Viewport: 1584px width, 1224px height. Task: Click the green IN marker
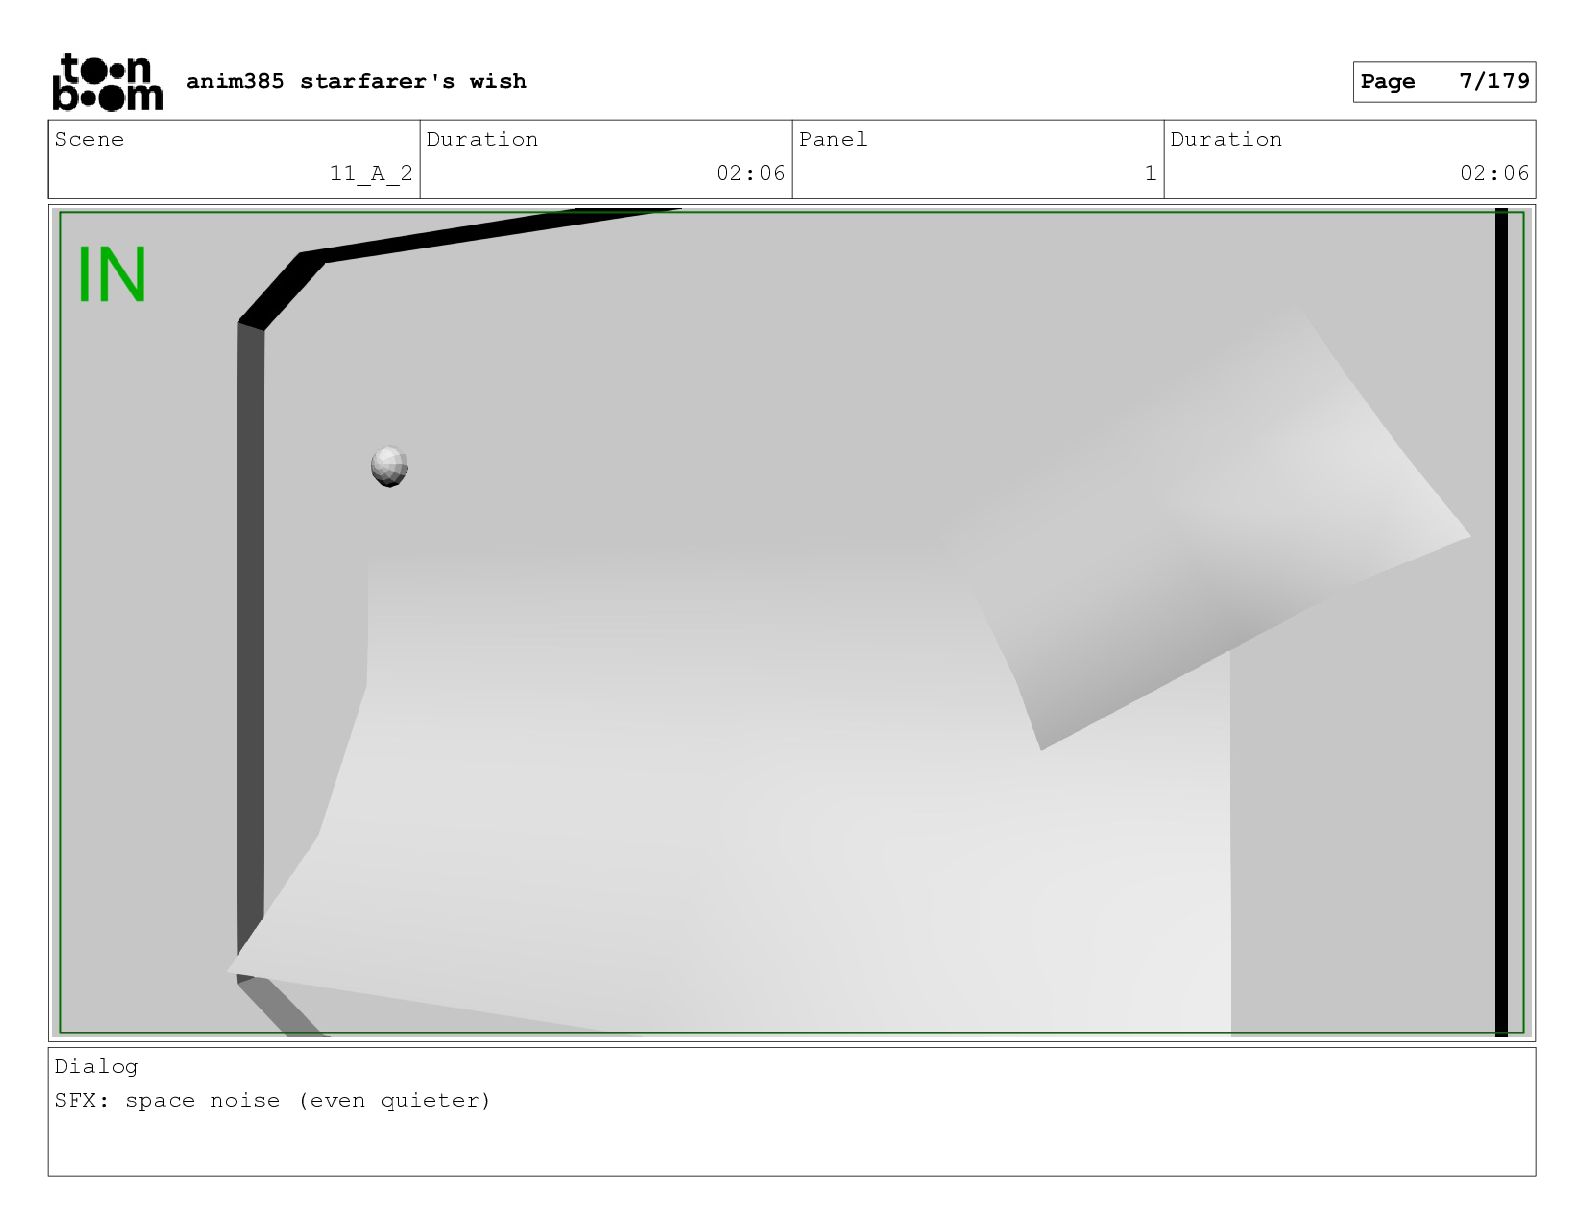[112, 275]
